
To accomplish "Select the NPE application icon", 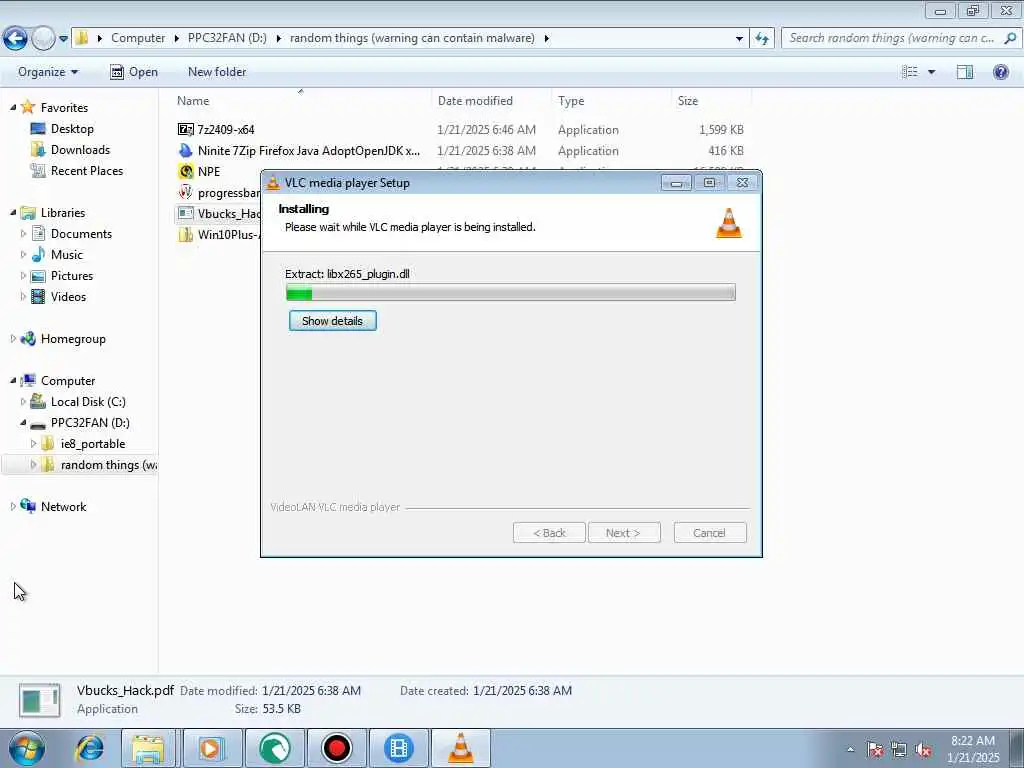I will tap(185, 171).
